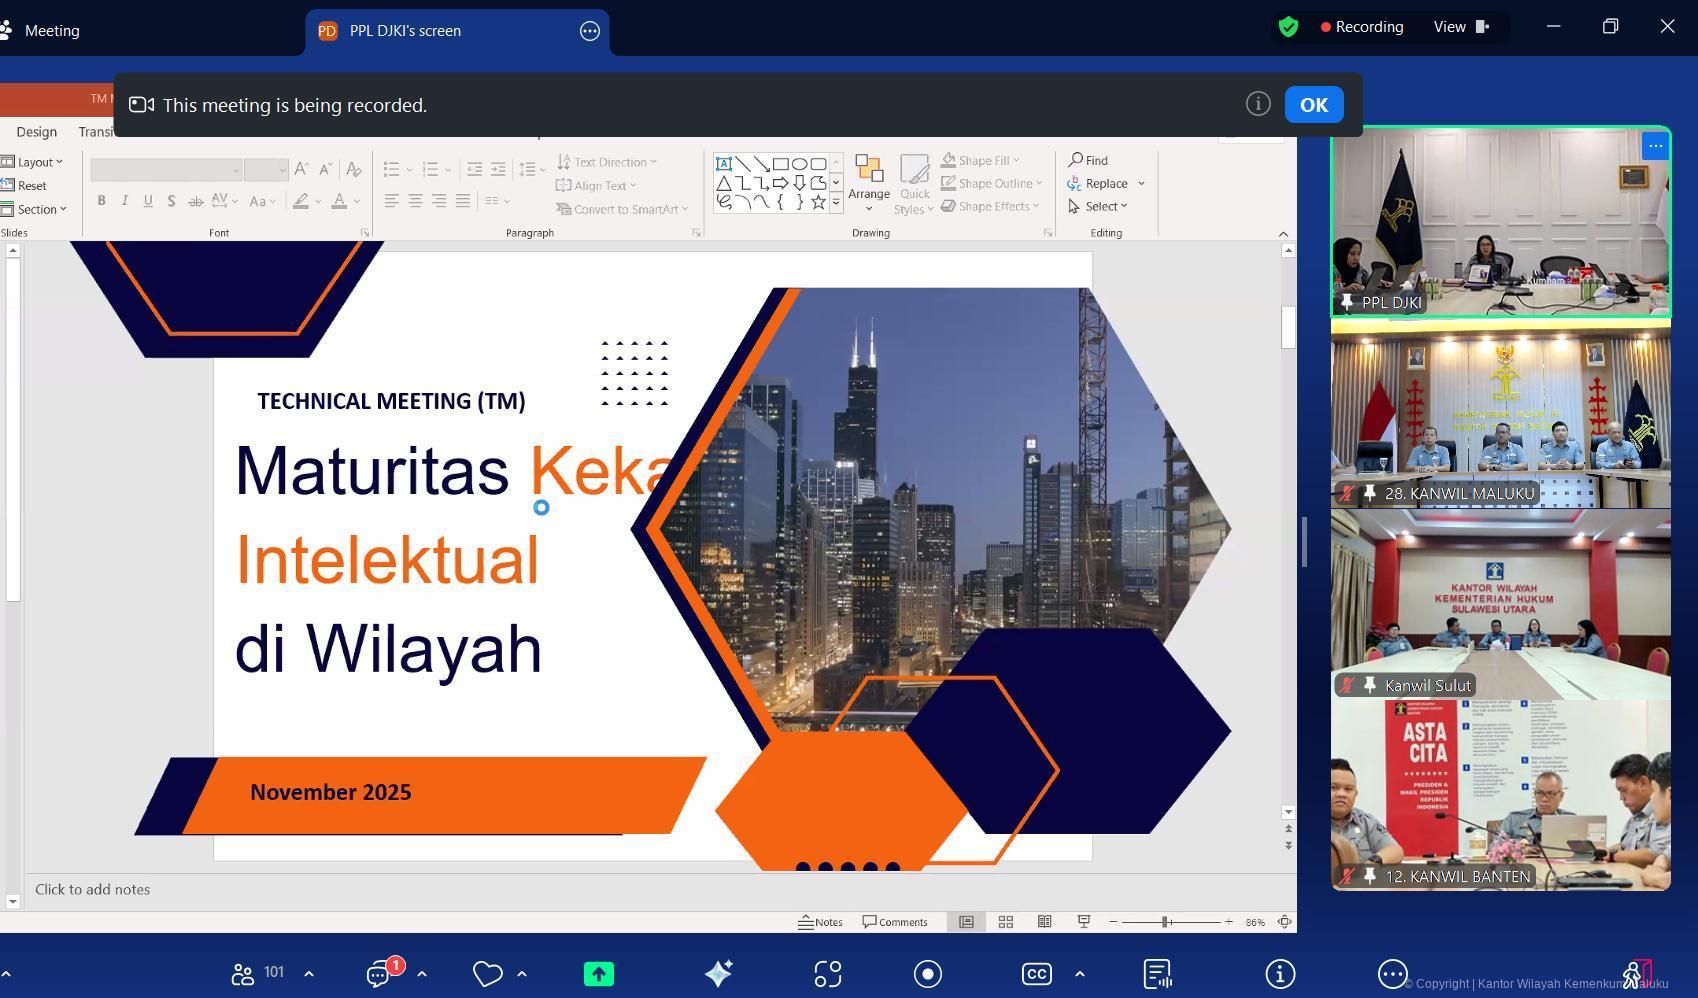Open the participants list showing 101
Image resolution: width=1698 pixels, height=998 pixels.
pos(257,973)
